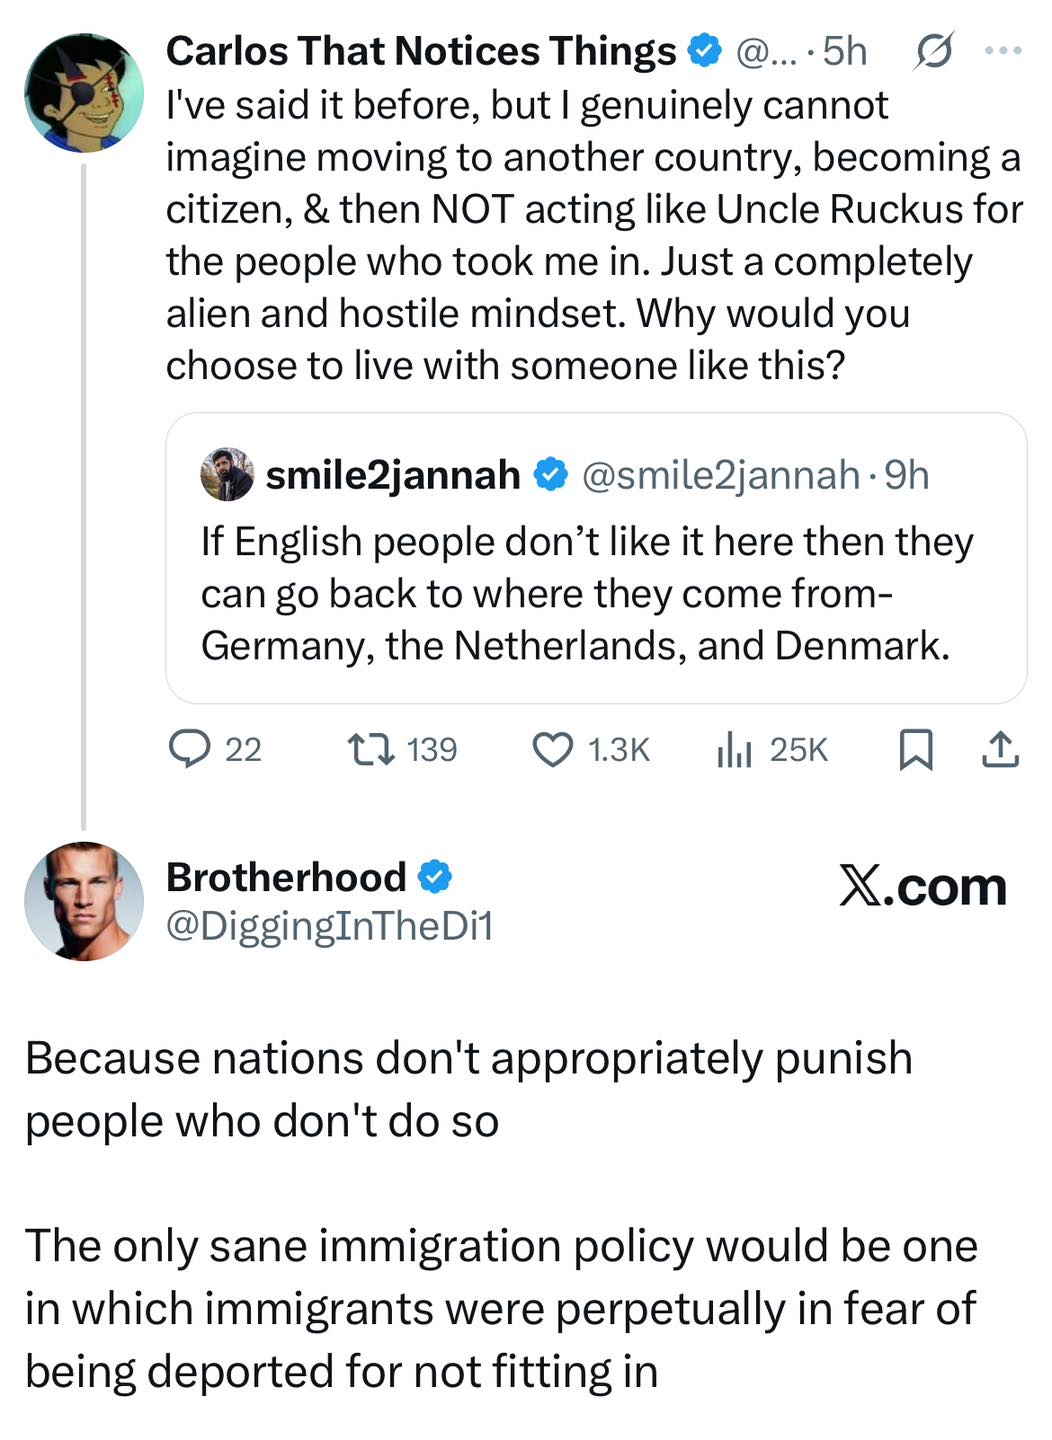Click Brotherhood's verified checkmark badge

click(x=434, y=877)
